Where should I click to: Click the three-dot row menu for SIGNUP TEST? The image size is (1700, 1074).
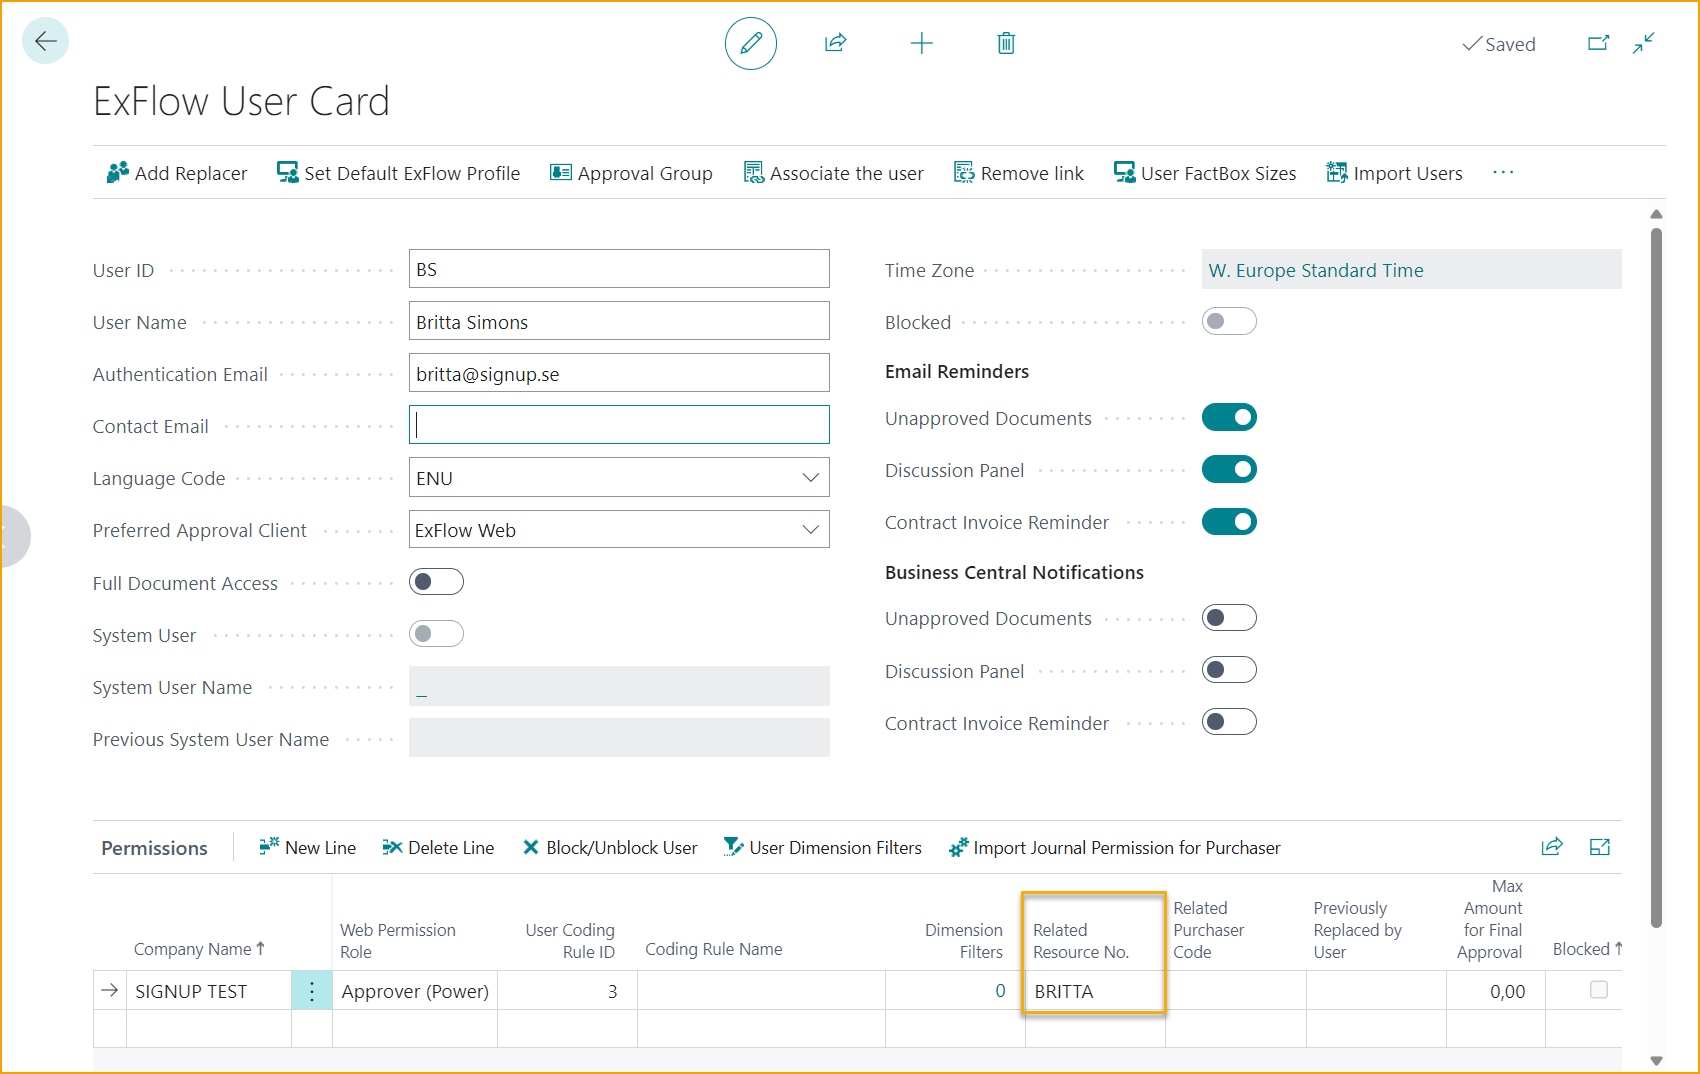[x=312, y=991]
